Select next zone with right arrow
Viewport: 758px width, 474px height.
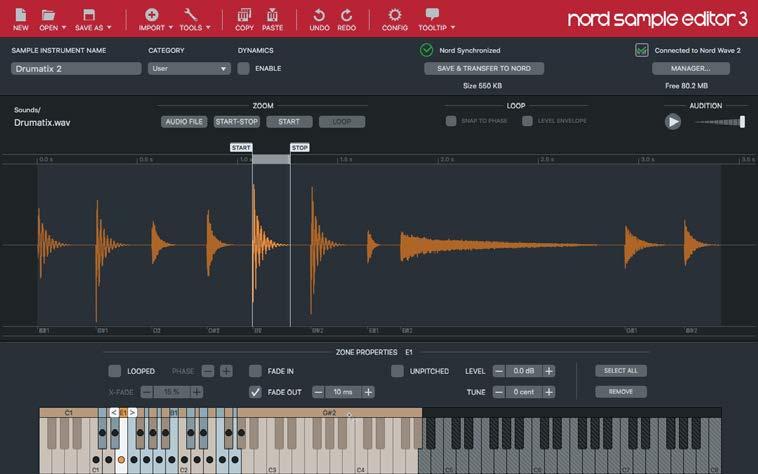(132, 413)
